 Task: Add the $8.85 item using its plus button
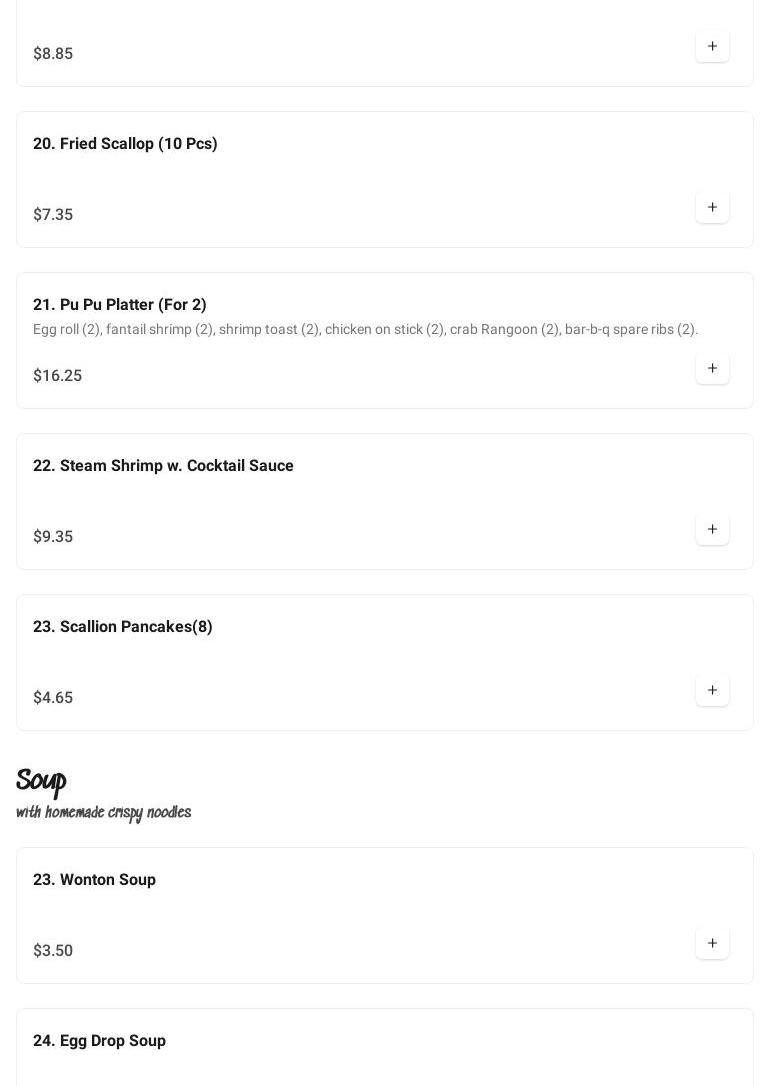tap(712, 47)
